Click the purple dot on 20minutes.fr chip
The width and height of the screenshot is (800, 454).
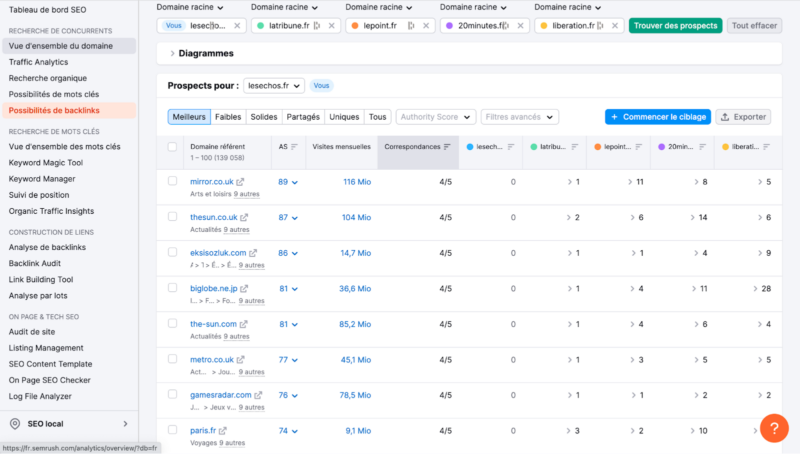(449, 26)
